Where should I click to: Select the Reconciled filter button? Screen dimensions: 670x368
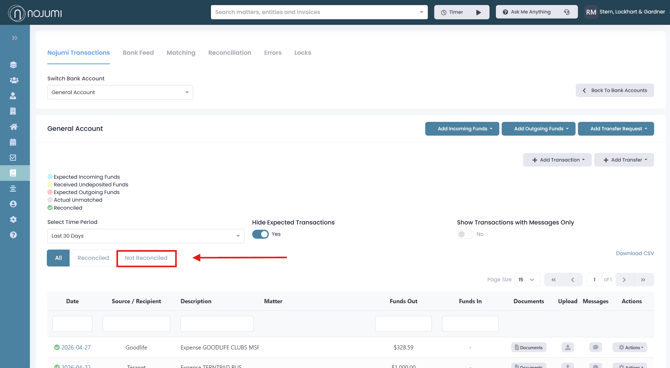click(x=93, y=258)
